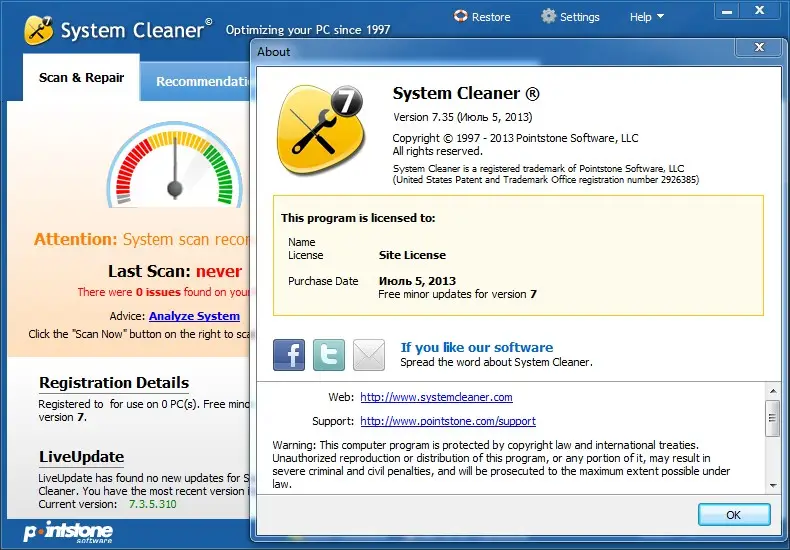Click the Analyze System advice link
The width and height of the screenshot is (790, 550).
coord(194,316)
